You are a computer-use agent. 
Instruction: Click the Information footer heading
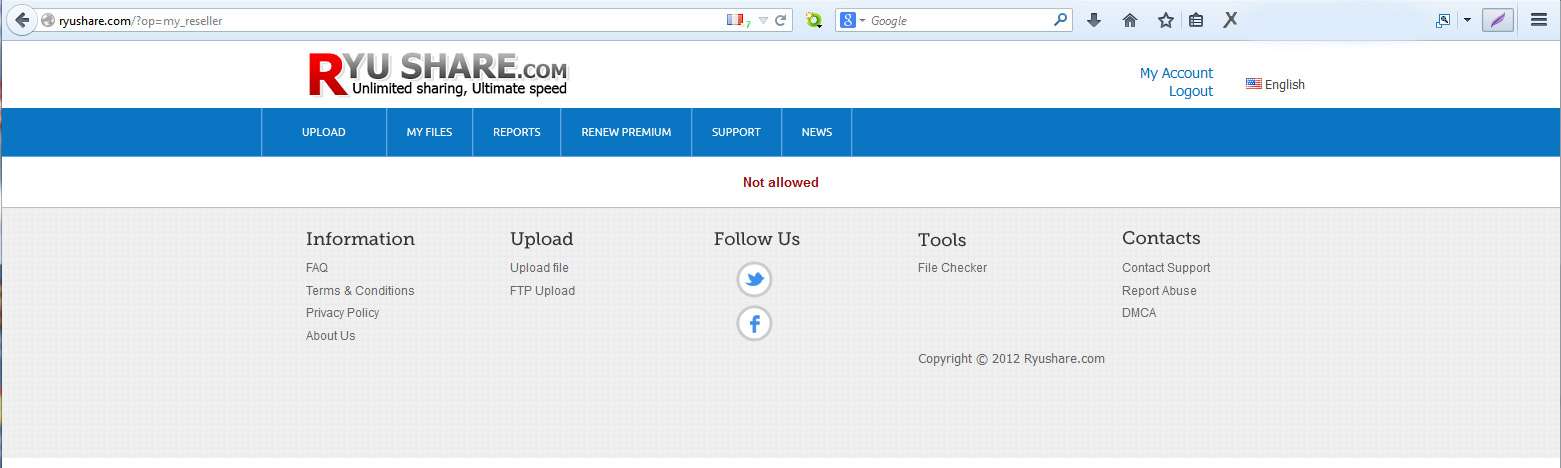click(360, 239)
